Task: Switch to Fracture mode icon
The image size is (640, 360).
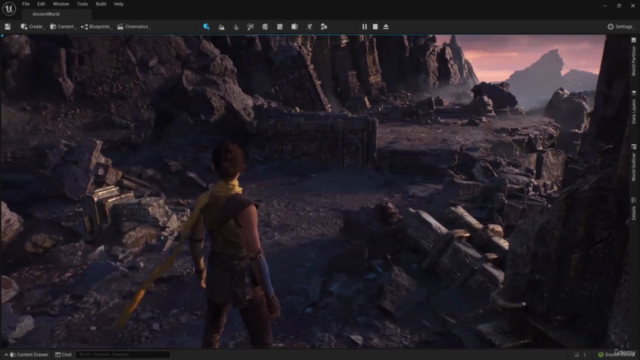Action: pyautogui.click(x=280, y=27)
